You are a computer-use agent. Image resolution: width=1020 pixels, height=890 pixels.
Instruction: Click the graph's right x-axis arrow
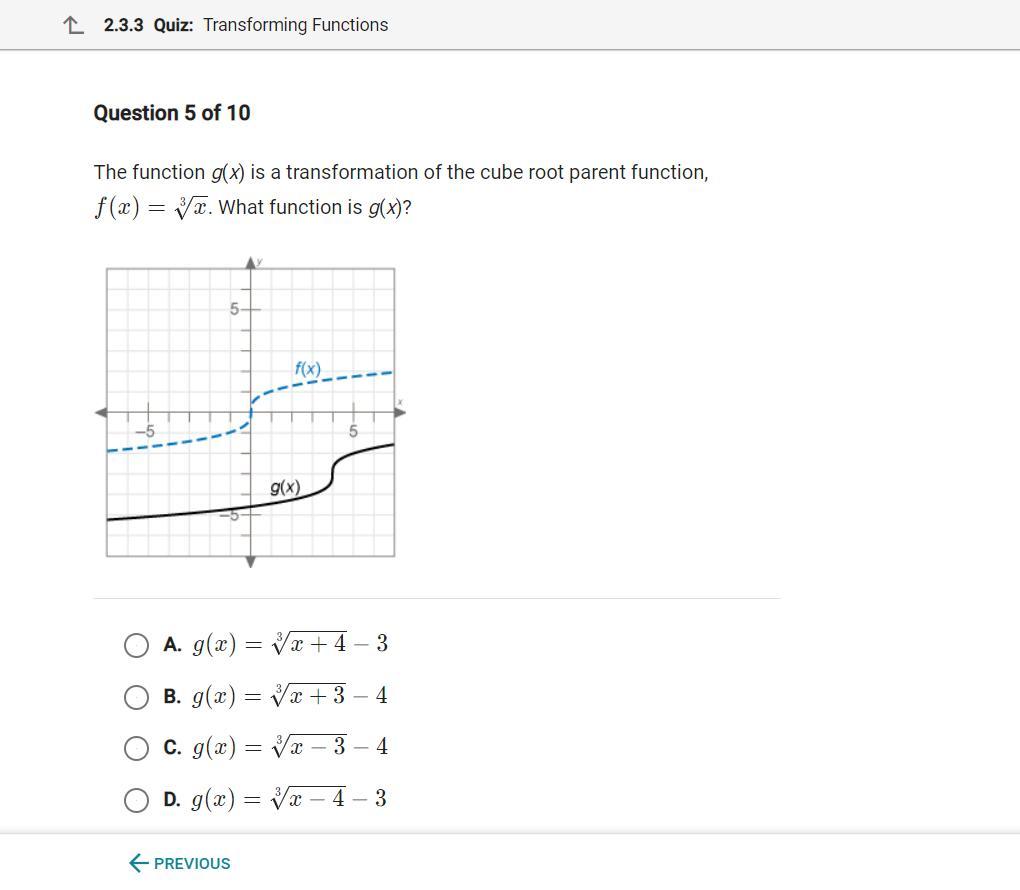click(401, 412)
